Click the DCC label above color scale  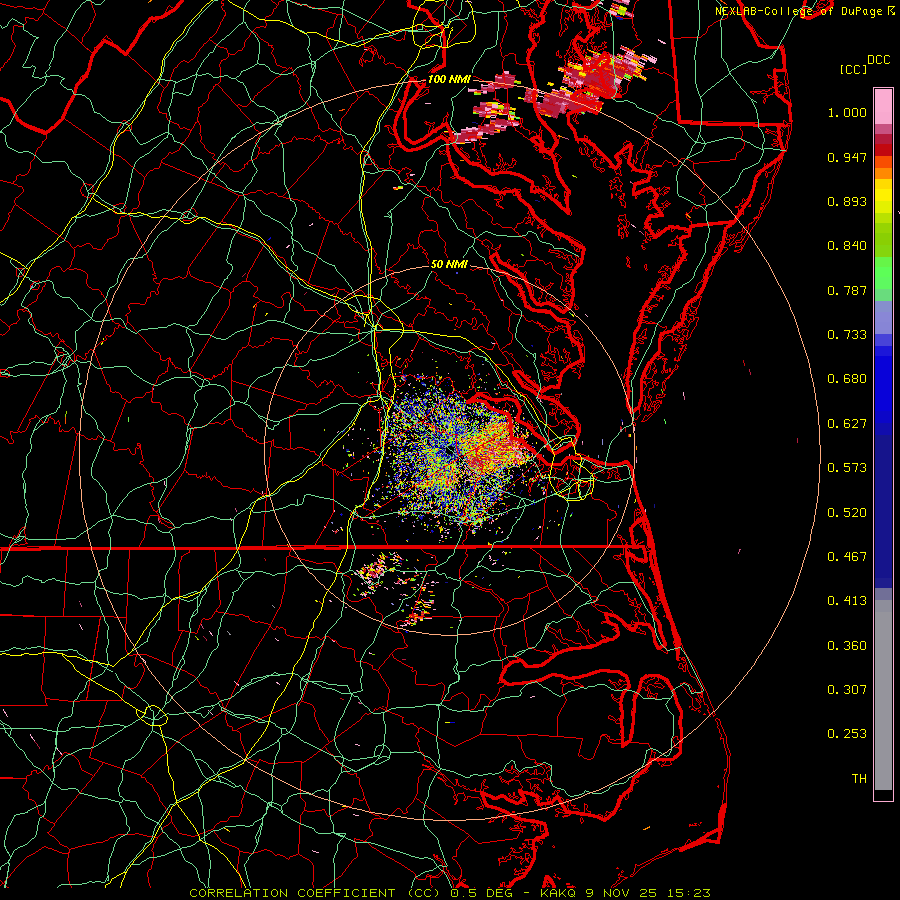click(x=878, y=60)
